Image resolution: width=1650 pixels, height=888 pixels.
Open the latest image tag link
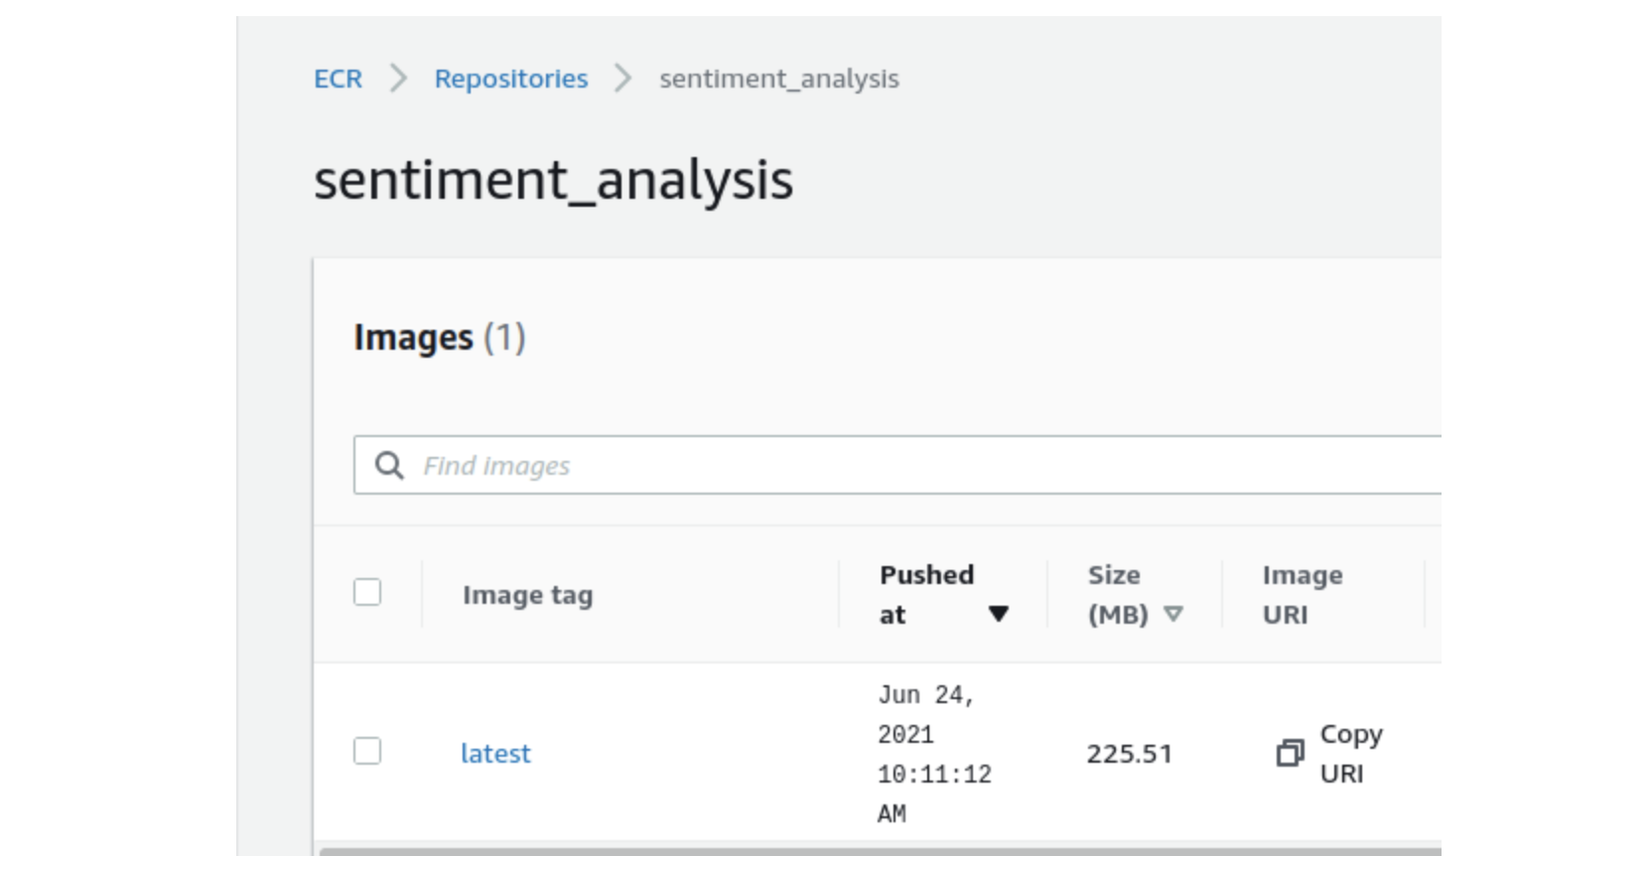(x=495, y=754)
